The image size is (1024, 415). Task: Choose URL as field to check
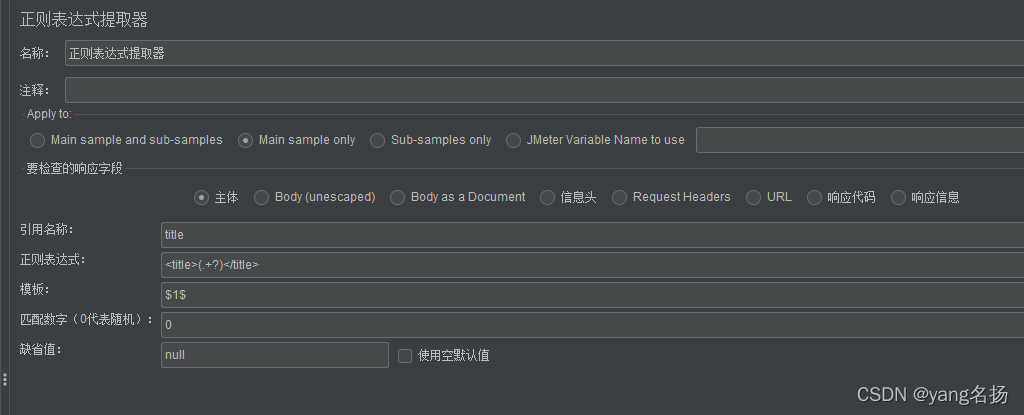(x=754, y=197)
